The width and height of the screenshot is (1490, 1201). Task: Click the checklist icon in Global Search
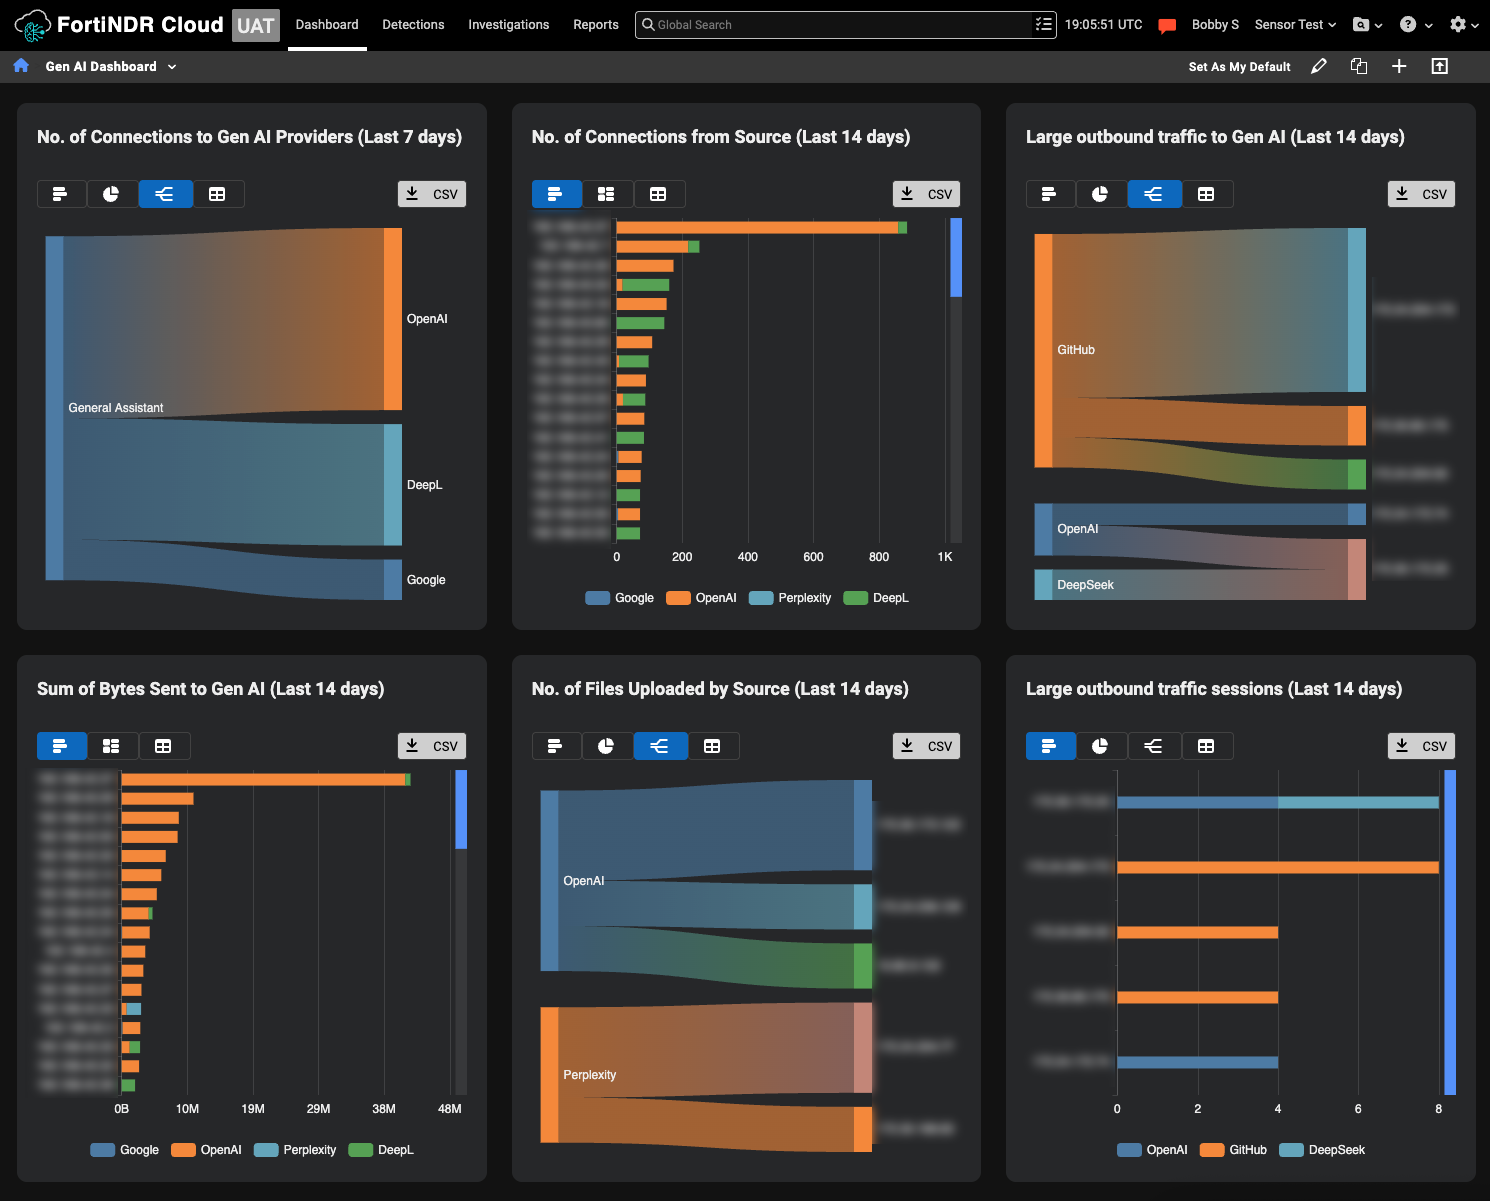[x=1044, y=24]
